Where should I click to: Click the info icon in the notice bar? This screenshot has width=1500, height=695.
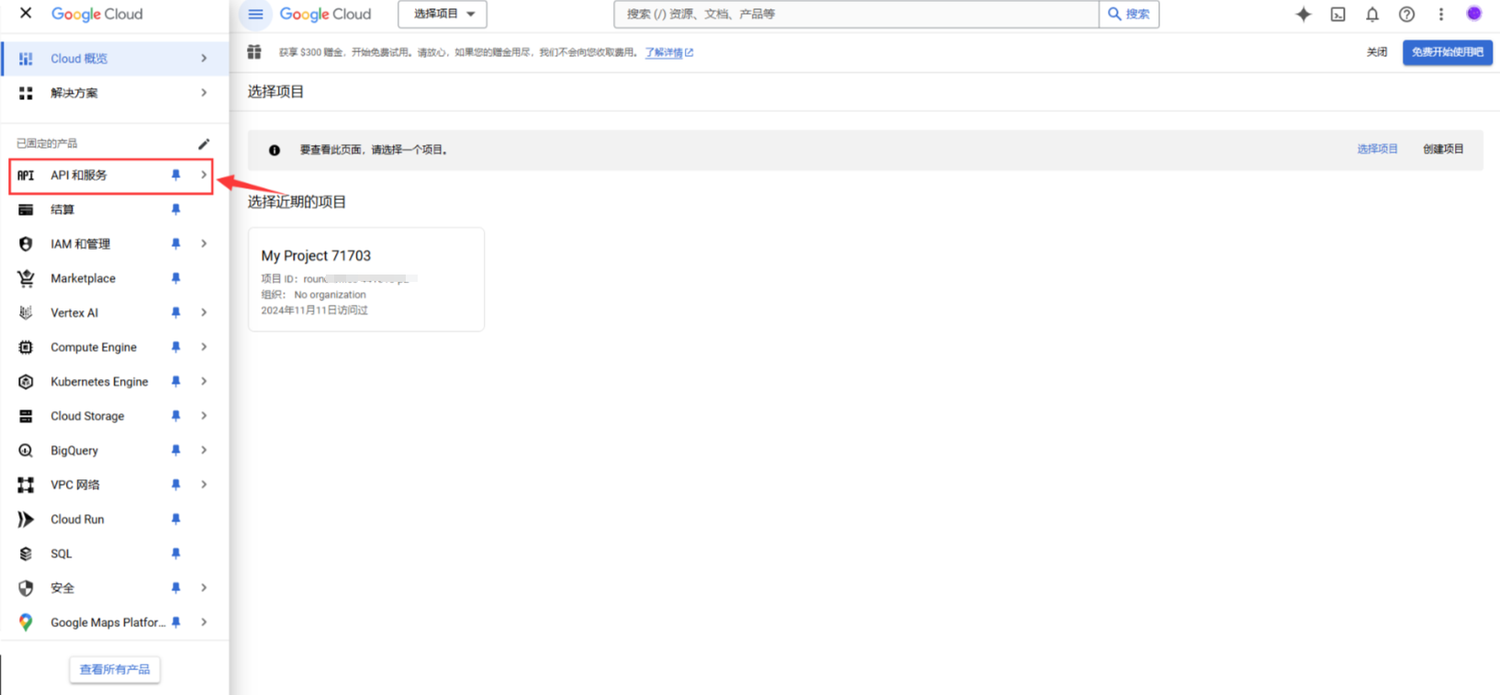(x=274, y=150)
